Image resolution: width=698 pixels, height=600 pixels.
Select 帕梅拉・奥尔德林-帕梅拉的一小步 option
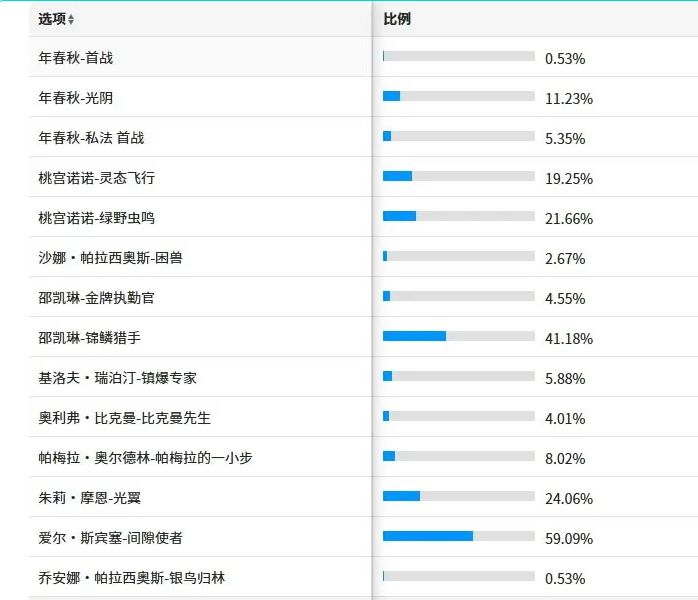(x=363, y=457)
